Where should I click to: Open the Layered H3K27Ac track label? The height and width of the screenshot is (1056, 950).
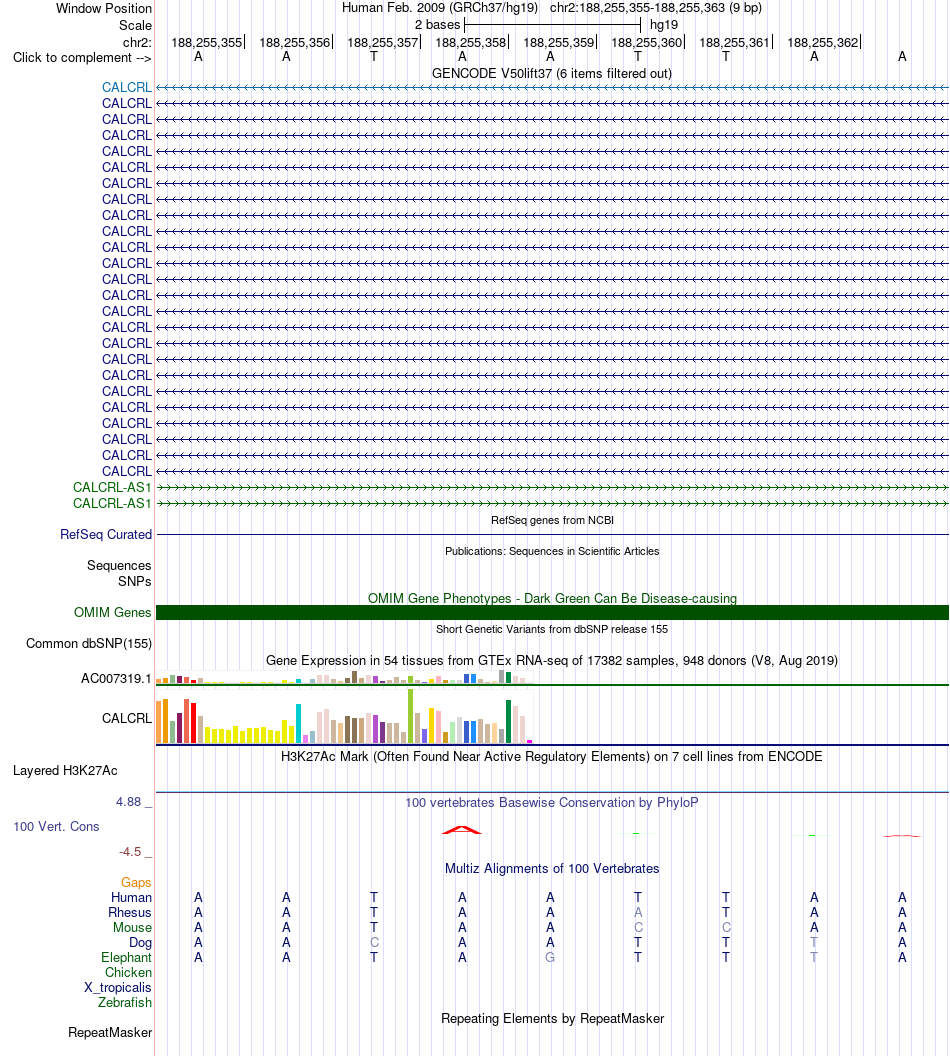coord(65,771)
